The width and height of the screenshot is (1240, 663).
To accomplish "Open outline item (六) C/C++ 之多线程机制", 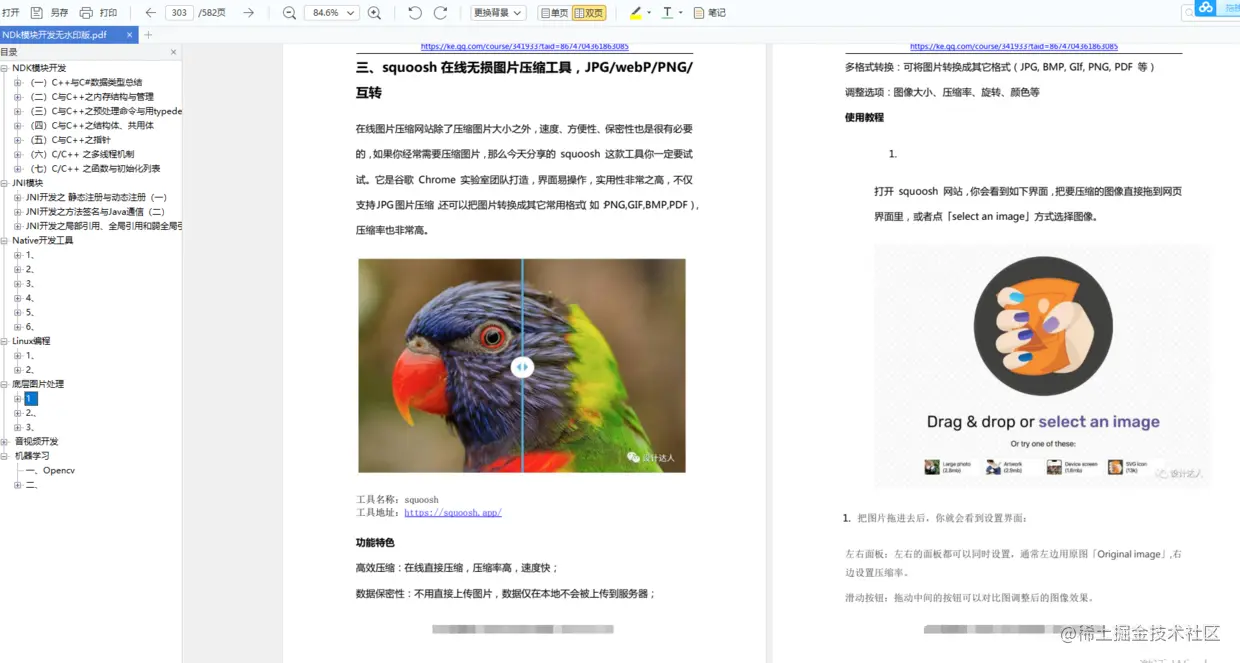I will point(80,154).
